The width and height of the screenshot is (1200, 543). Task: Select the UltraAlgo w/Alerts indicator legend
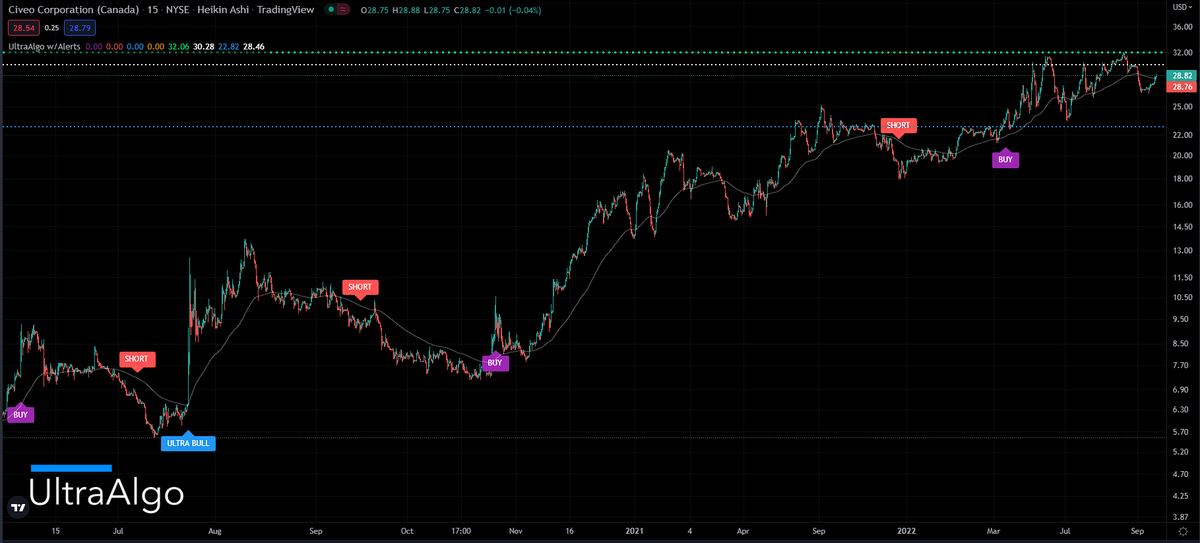point(44,45)
